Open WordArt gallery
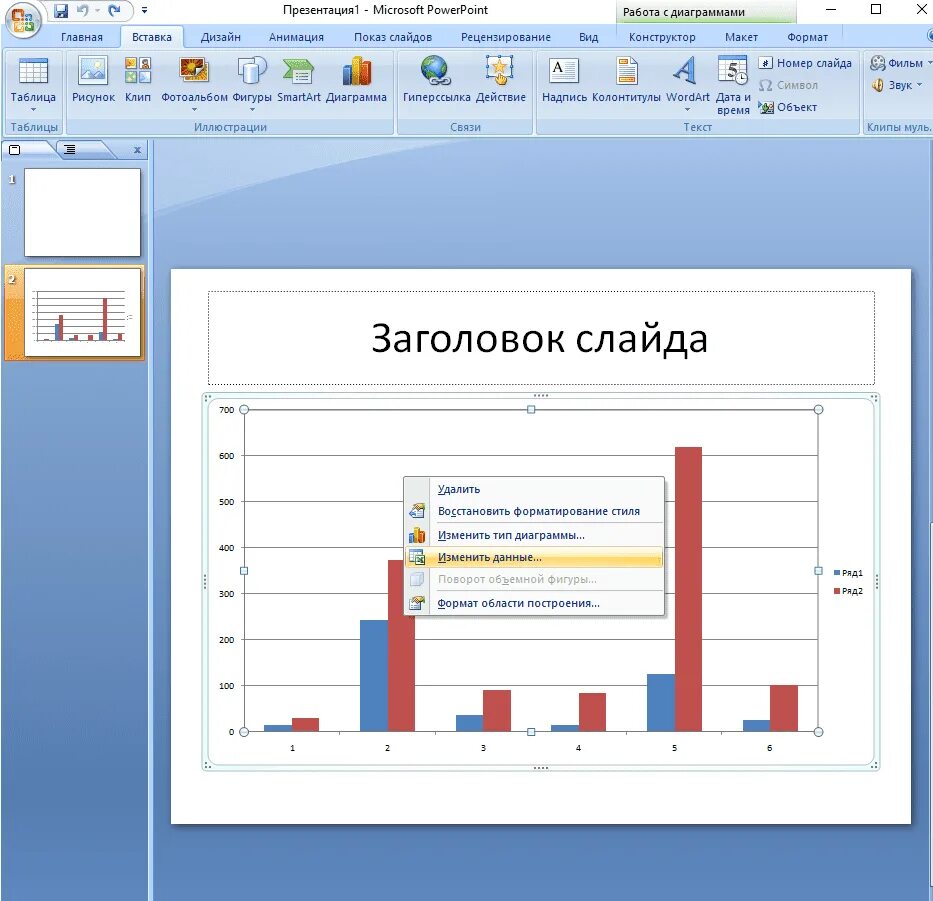Viewport: 933px width, 901px height. point(687,83)
